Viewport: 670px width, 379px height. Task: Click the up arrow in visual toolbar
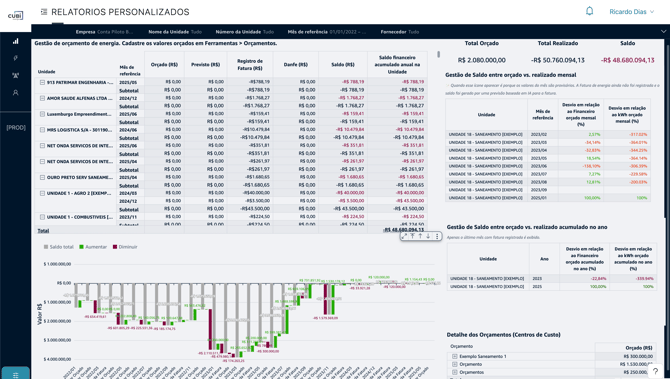point(420,236)
